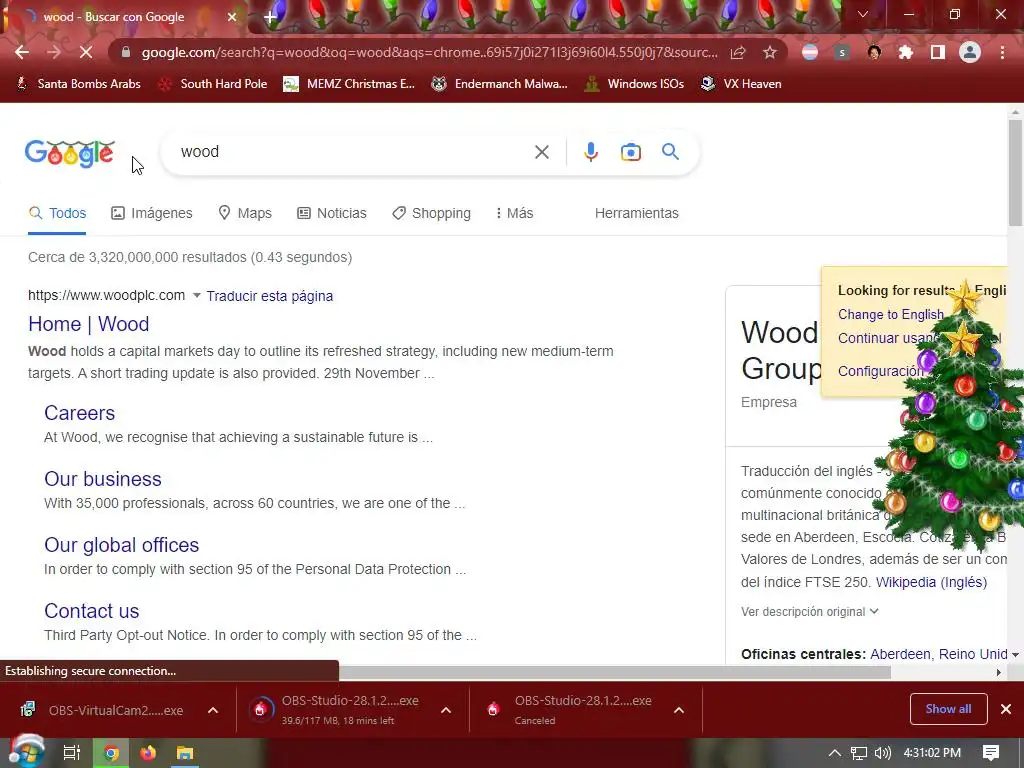Switch to Maps tab
Viewport: 1024px width, 768px height.
pyautogui.click(x=245, y=214)
